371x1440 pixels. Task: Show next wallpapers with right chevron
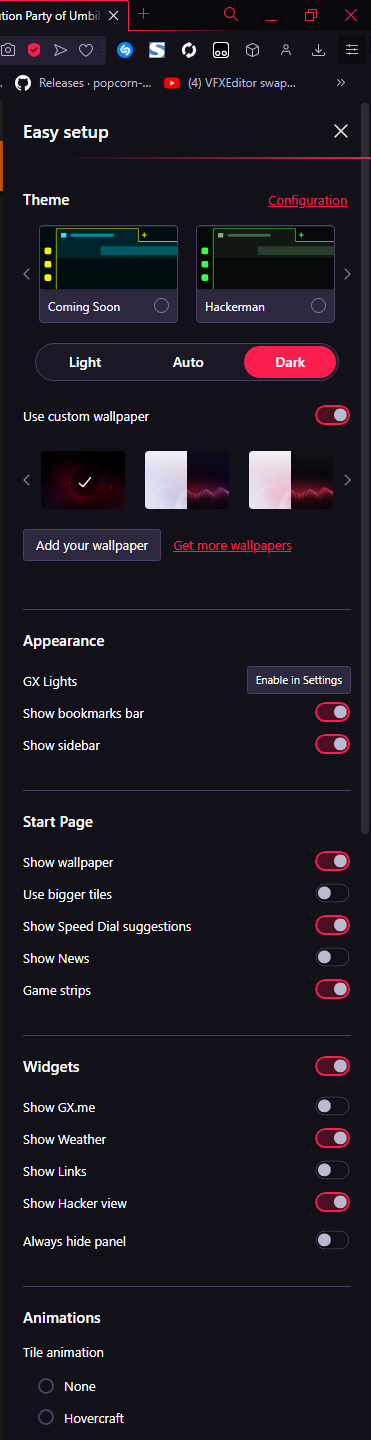347,480
